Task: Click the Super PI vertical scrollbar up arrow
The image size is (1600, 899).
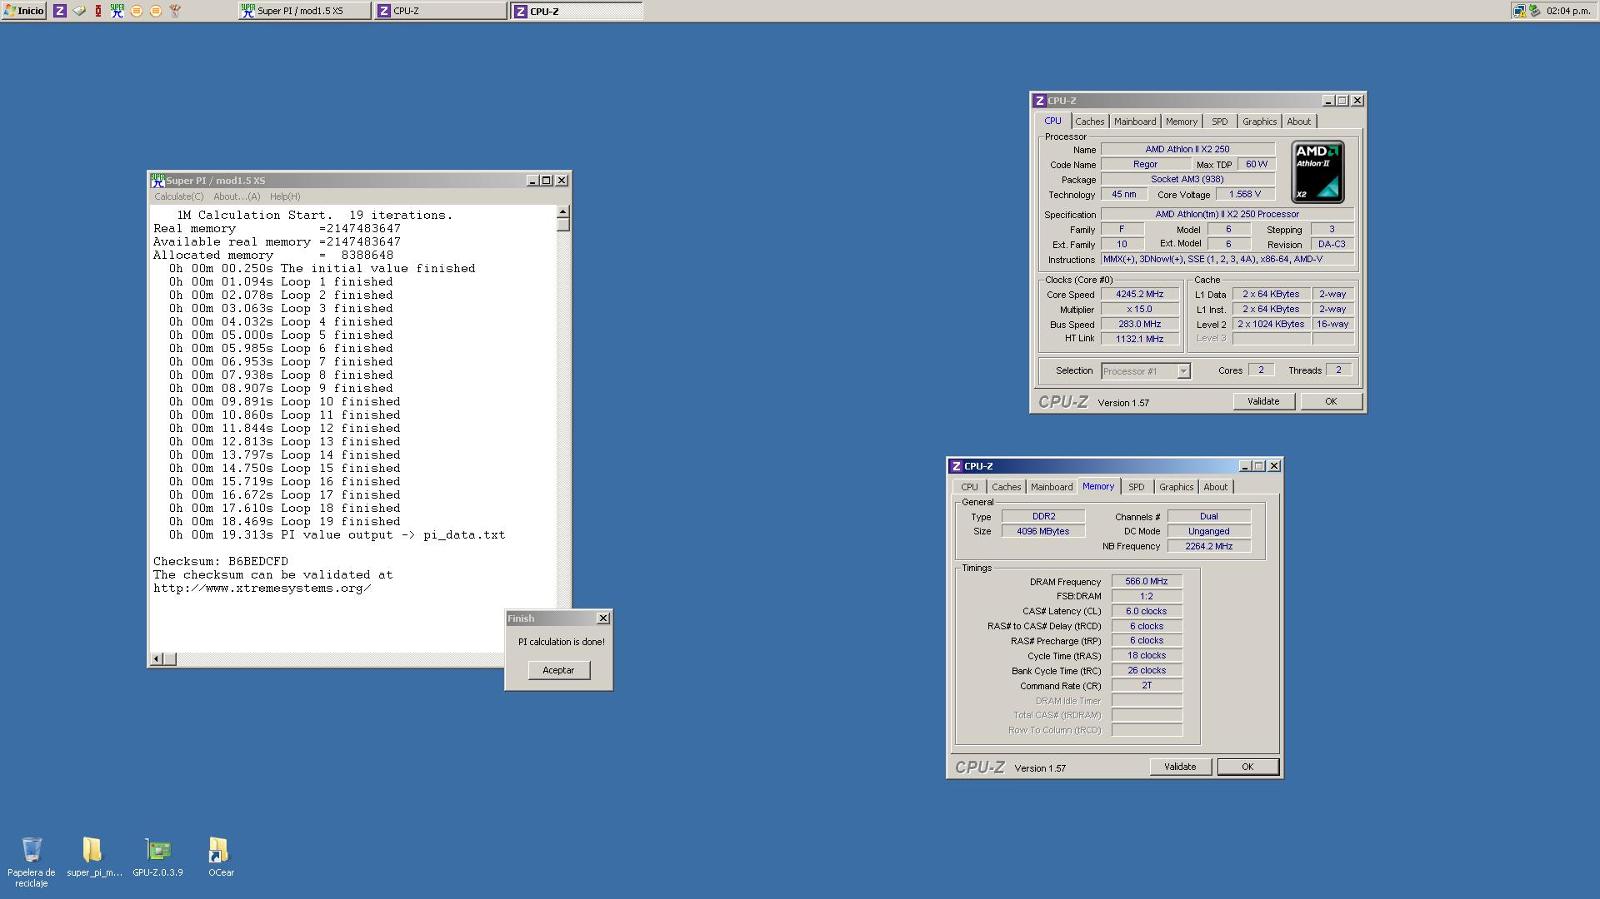Action: 563,212
